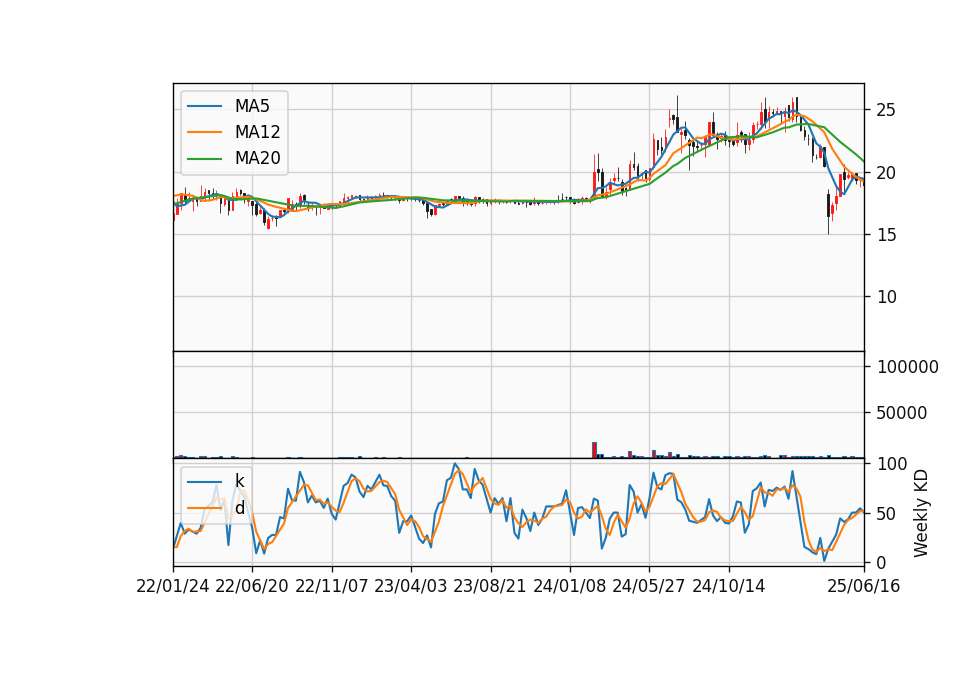Viewport: 960px width, 690px height.
Task: Click the MA5 legend label
Action: pos(252,106)
